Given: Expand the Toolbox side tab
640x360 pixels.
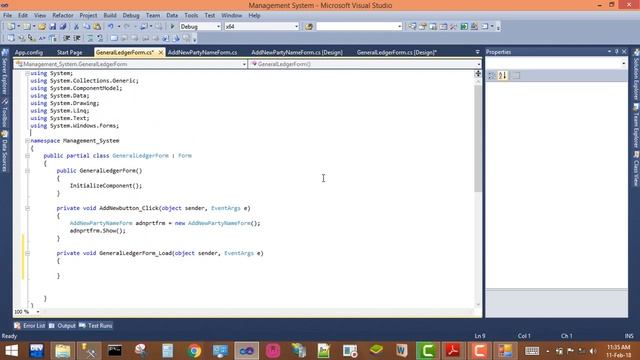Looking at the screenshot, I should point(5,113).
